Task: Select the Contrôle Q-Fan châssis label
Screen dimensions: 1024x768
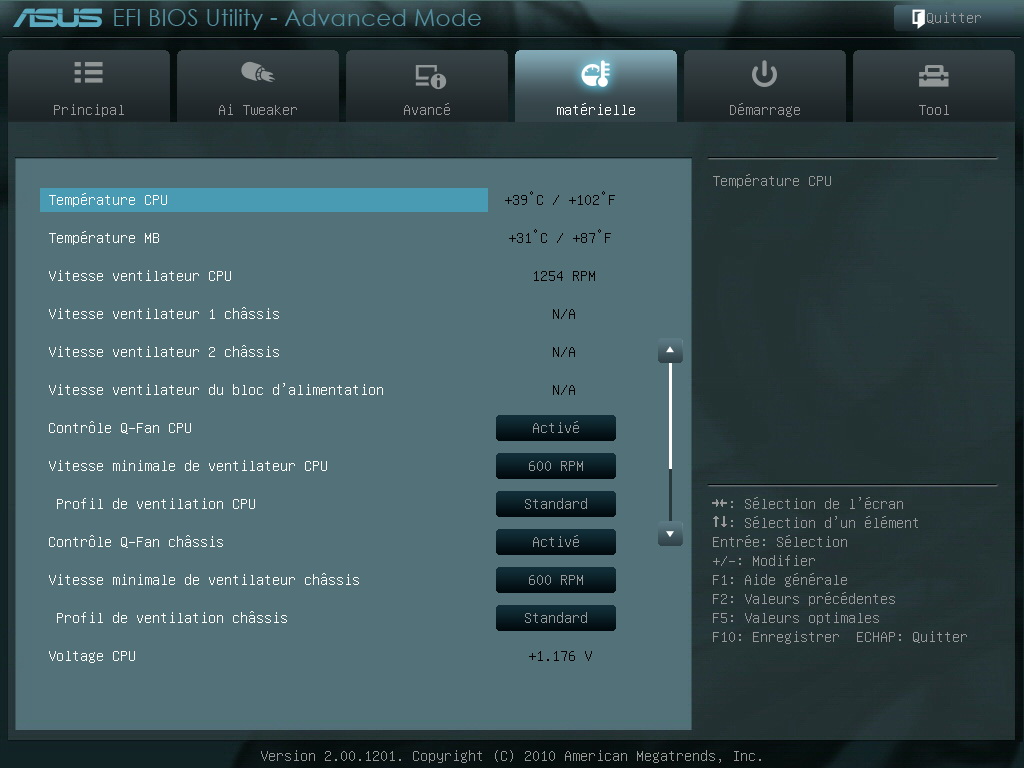Action: (x=136, y=541)
